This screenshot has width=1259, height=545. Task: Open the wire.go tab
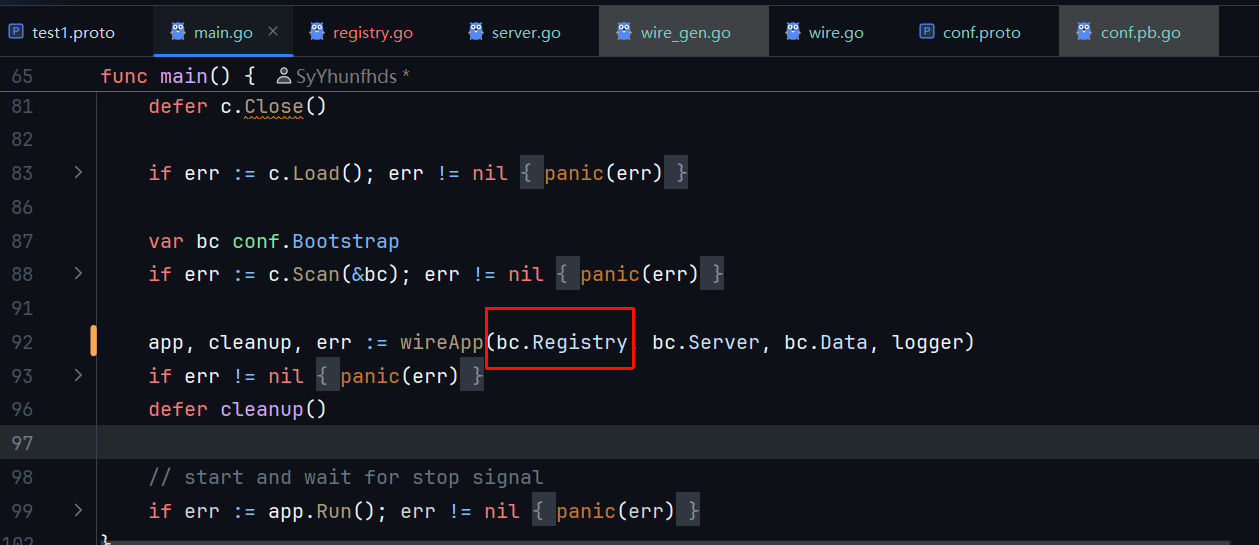point(835,32)
